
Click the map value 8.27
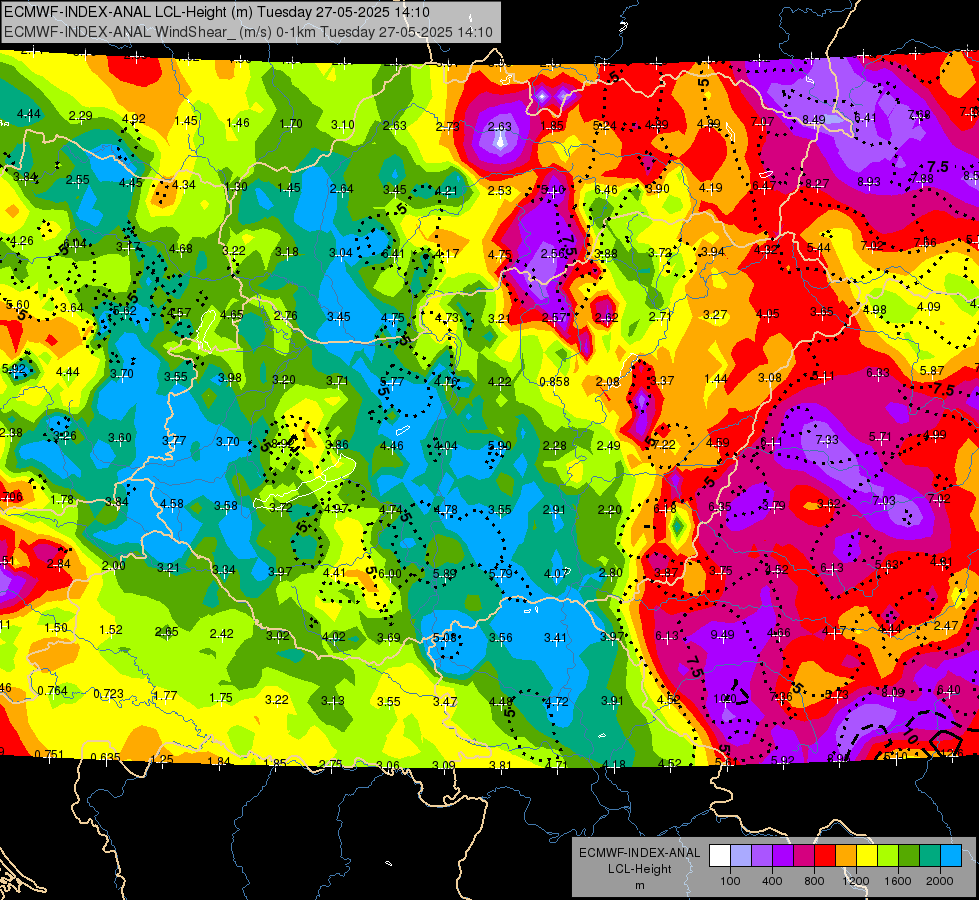(817, 184)
